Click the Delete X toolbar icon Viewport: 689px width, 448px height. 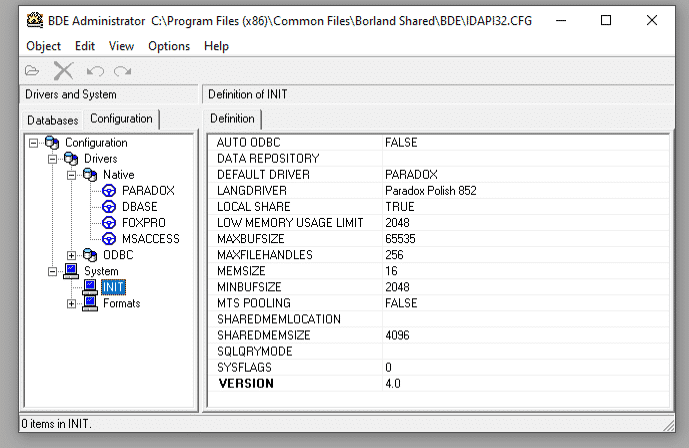63,71
